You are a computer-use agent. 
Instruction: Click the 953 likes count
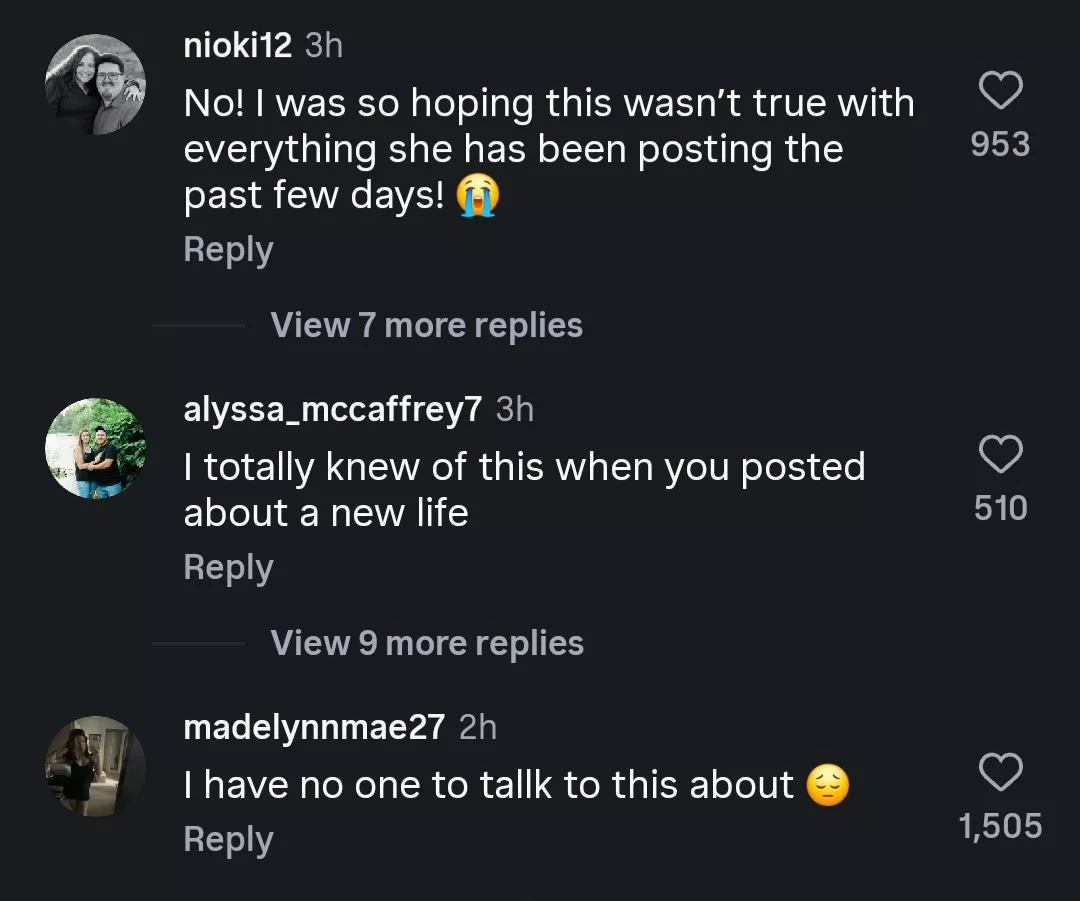tap(1000, 144)
